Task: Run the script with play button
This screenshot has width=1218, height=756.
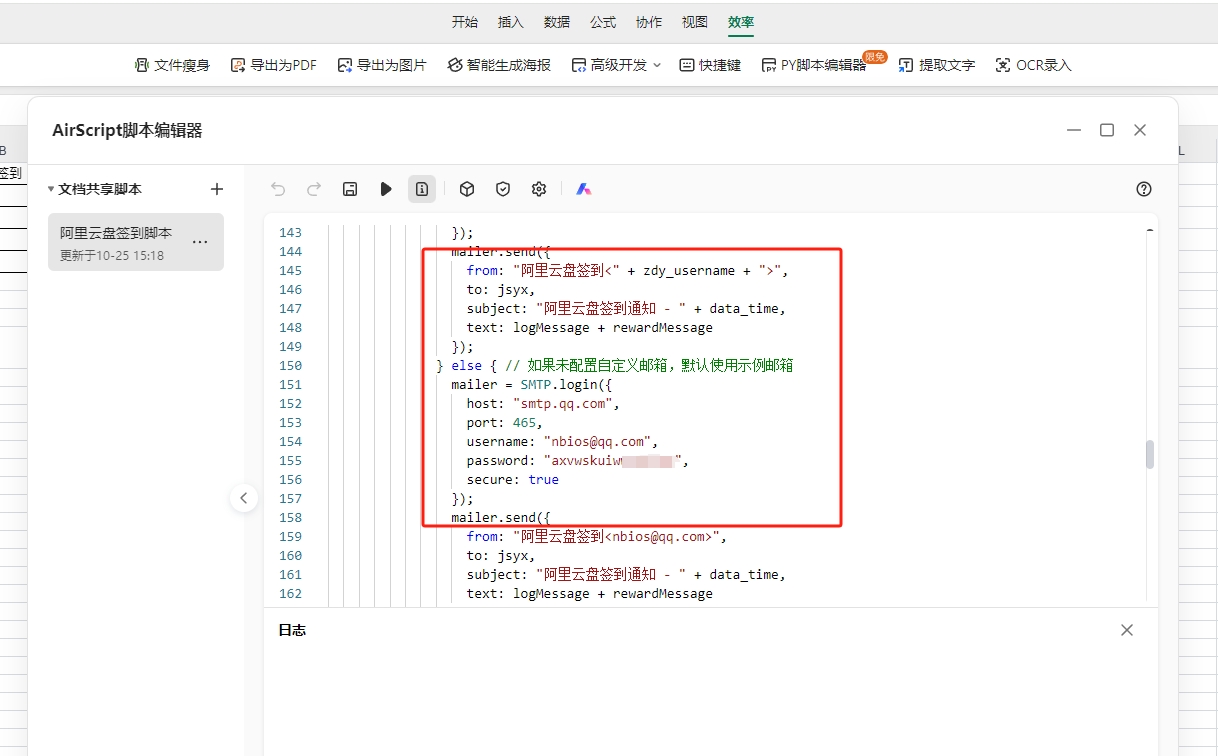Action: tap(386, 189)
